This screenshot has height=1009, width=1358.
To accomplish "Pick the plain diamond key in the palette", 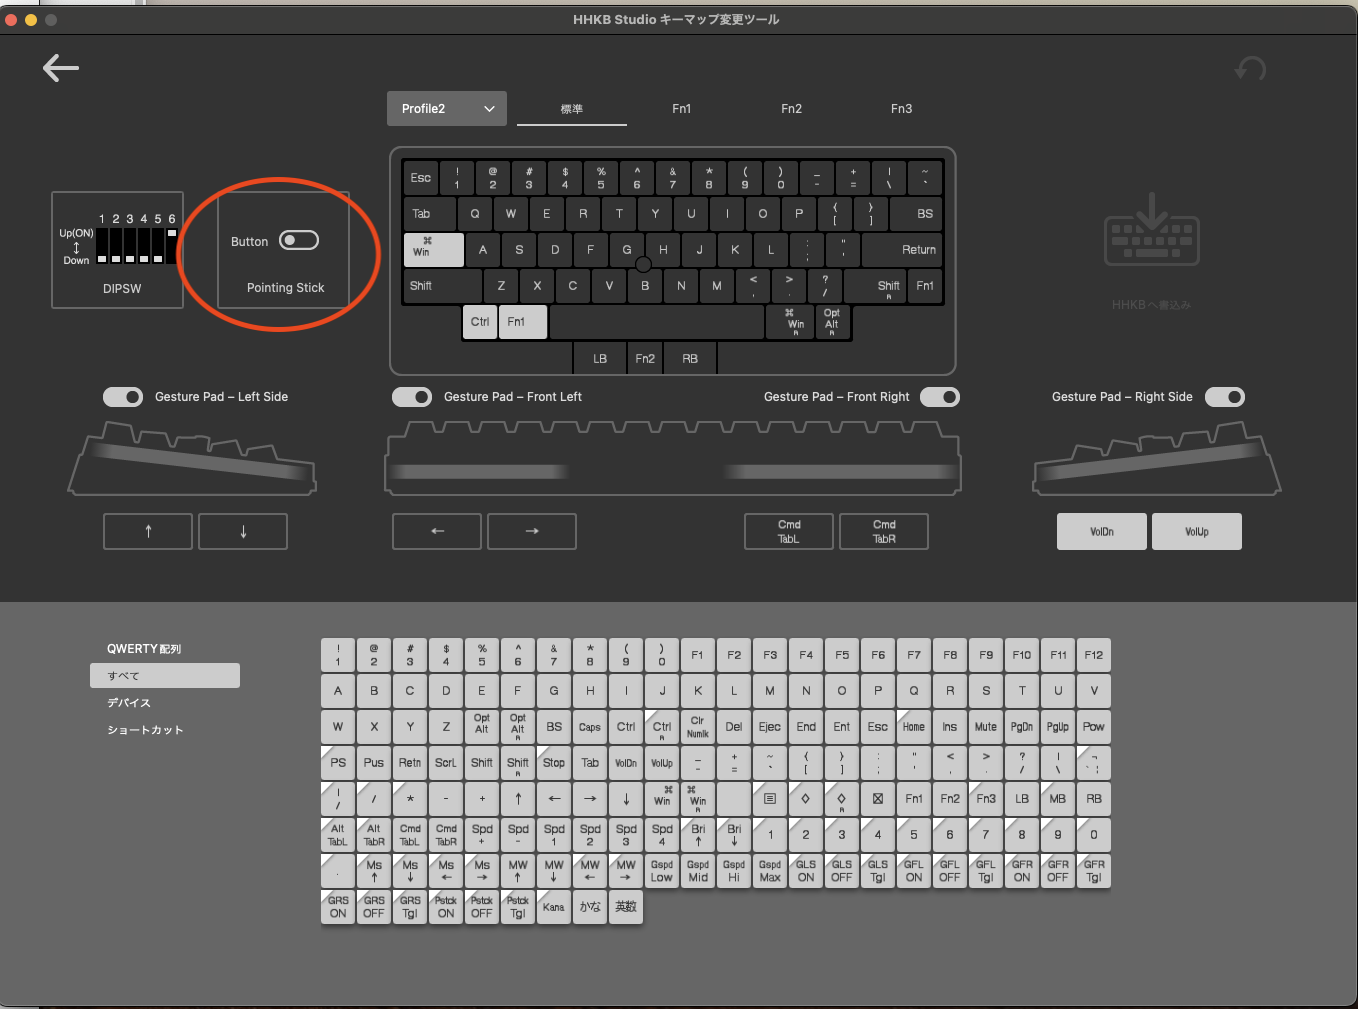I will pyautogui.click(x=806, y=799).
